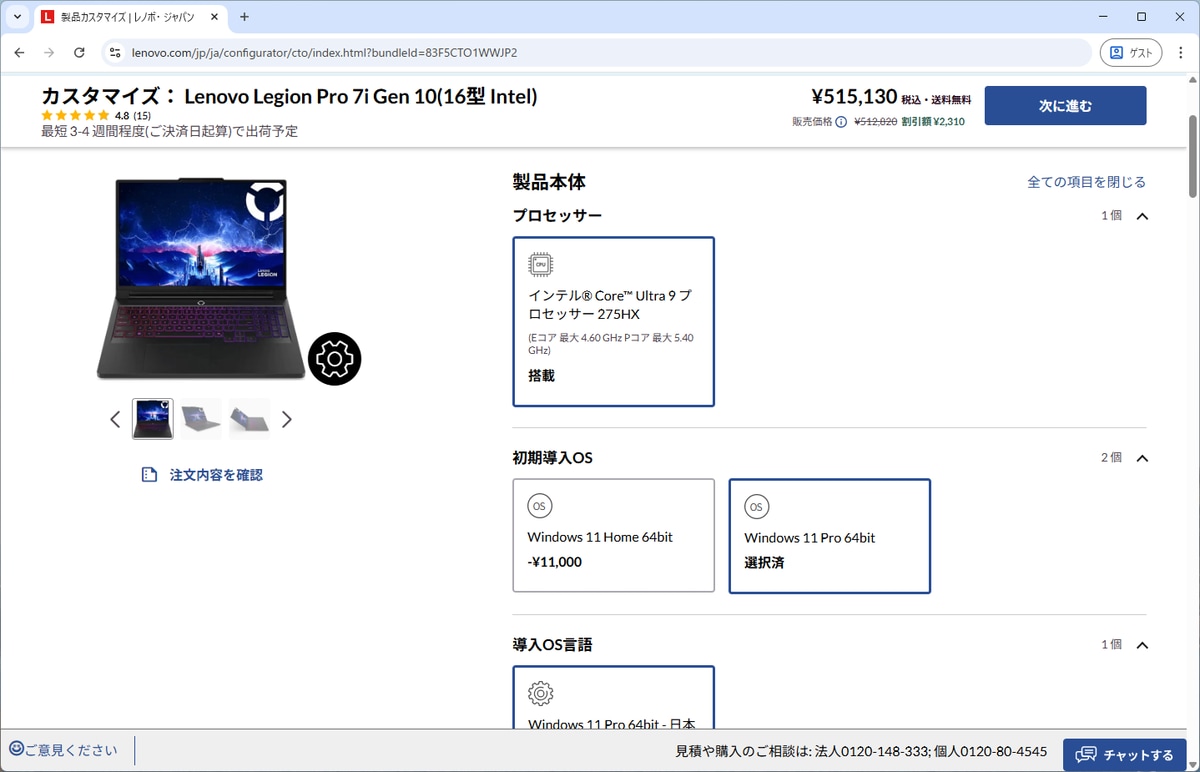Image resolution: width=1200 pixels, height=772 pixels.
Task: Collapse the プロセッサー section
Action: 1141,215
